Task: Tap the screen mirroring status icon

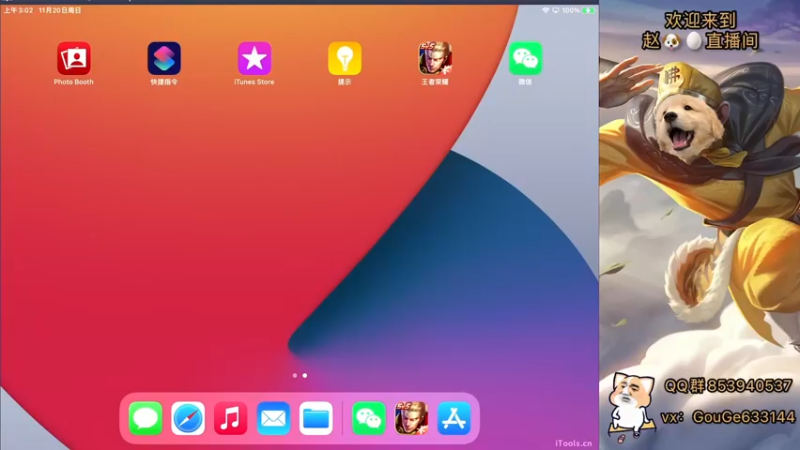Action: [556, 10]
